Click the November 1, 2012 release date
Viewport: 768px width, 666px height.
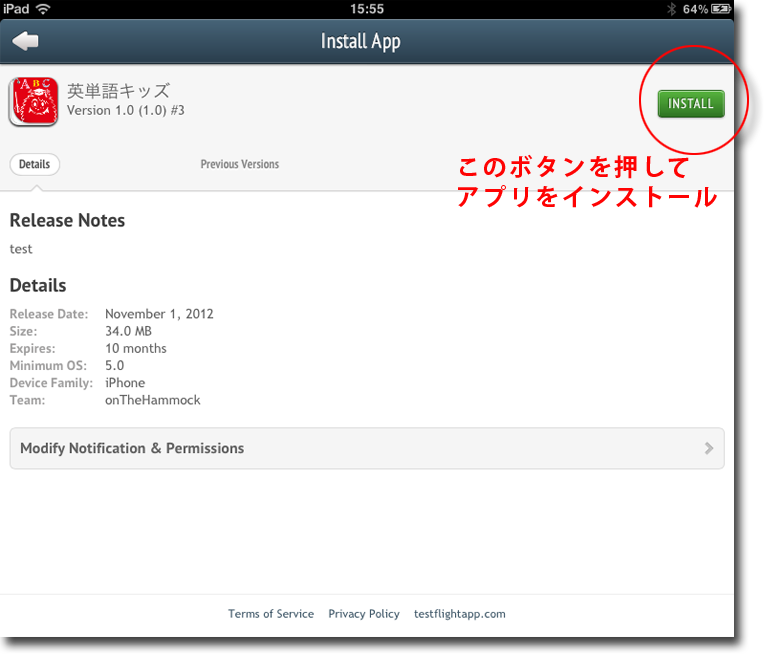[x=159, y=314]
